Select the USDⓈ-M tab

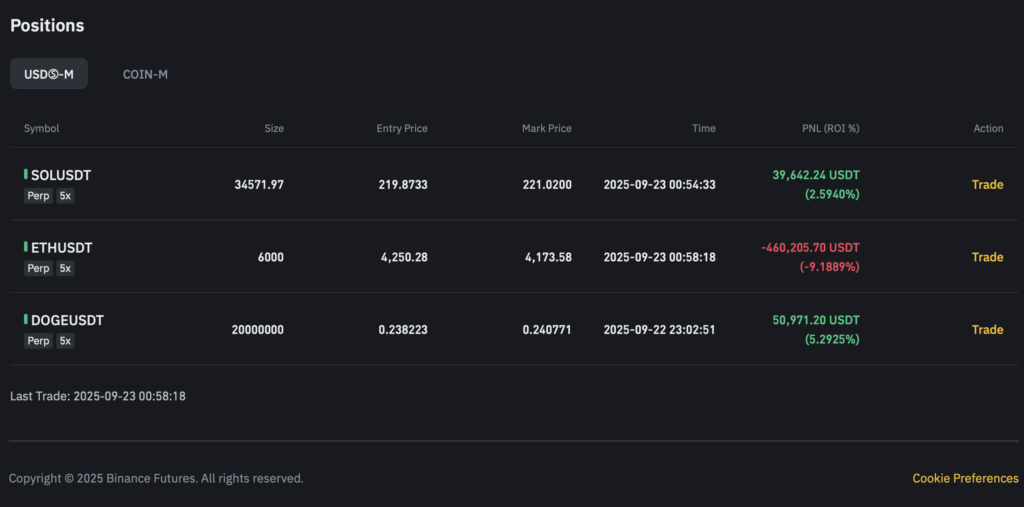click(49, 74)
